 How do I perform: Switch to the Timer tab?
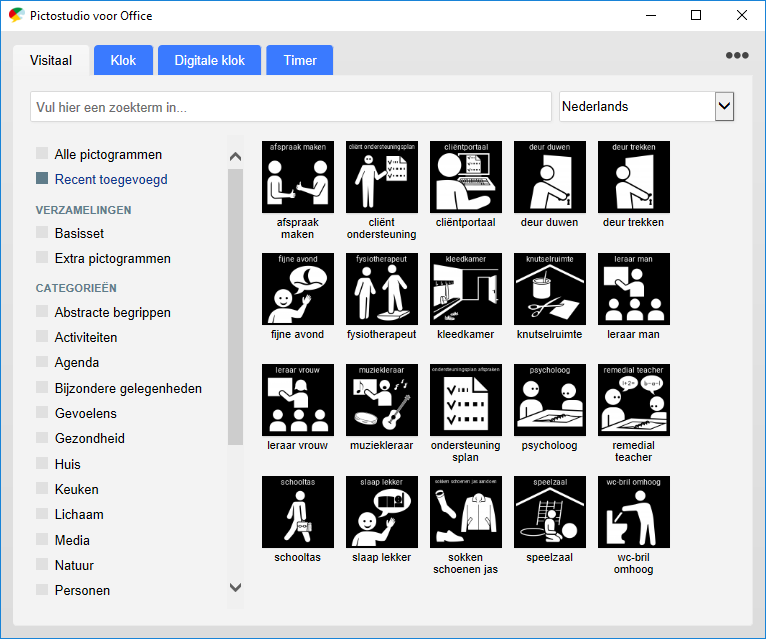300,60
